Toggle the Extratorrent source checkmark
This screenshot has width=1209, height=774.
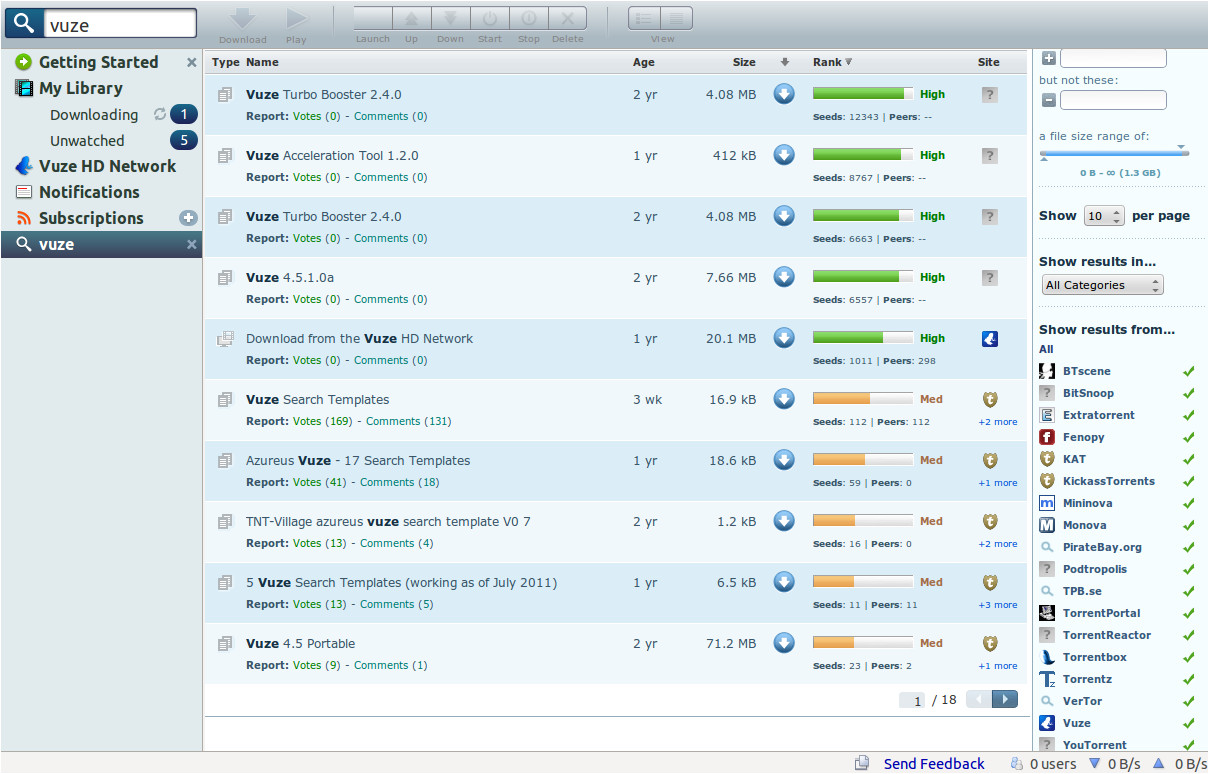point(1189,415)
